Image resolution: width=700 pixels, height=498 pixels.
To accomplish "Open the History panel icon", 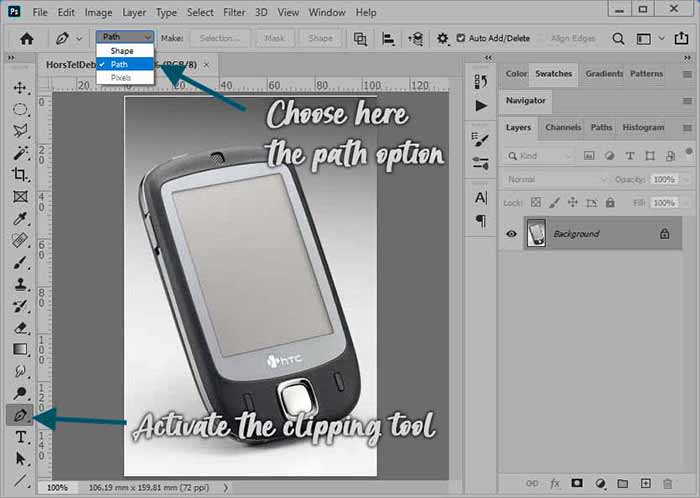I will click(481, 81).
